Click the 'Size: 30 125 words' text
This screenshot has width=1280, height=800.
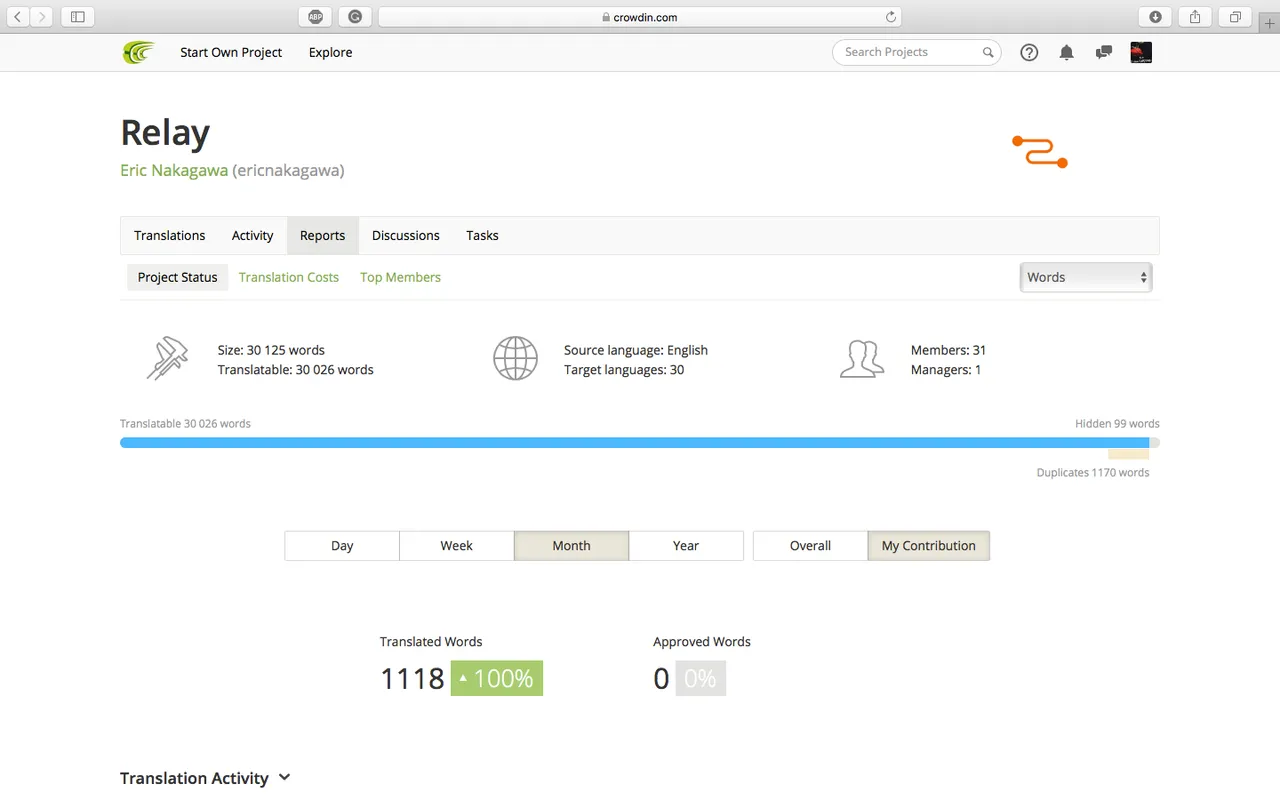[271, 350]
